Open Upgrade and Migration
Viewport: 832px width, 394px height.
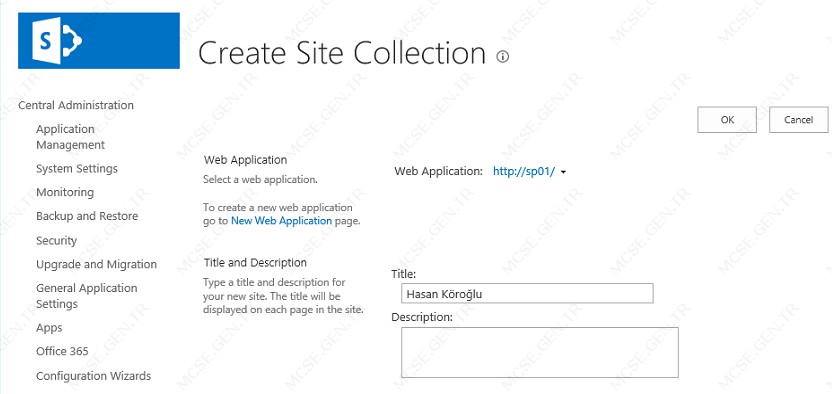click(x=97, y=265)
